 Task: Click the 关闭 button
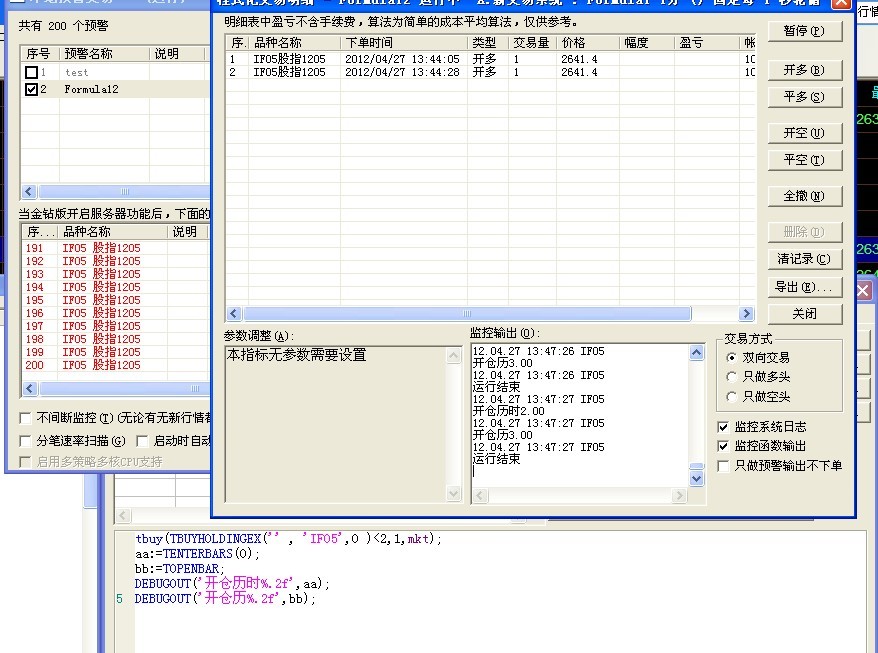(804, 314)
